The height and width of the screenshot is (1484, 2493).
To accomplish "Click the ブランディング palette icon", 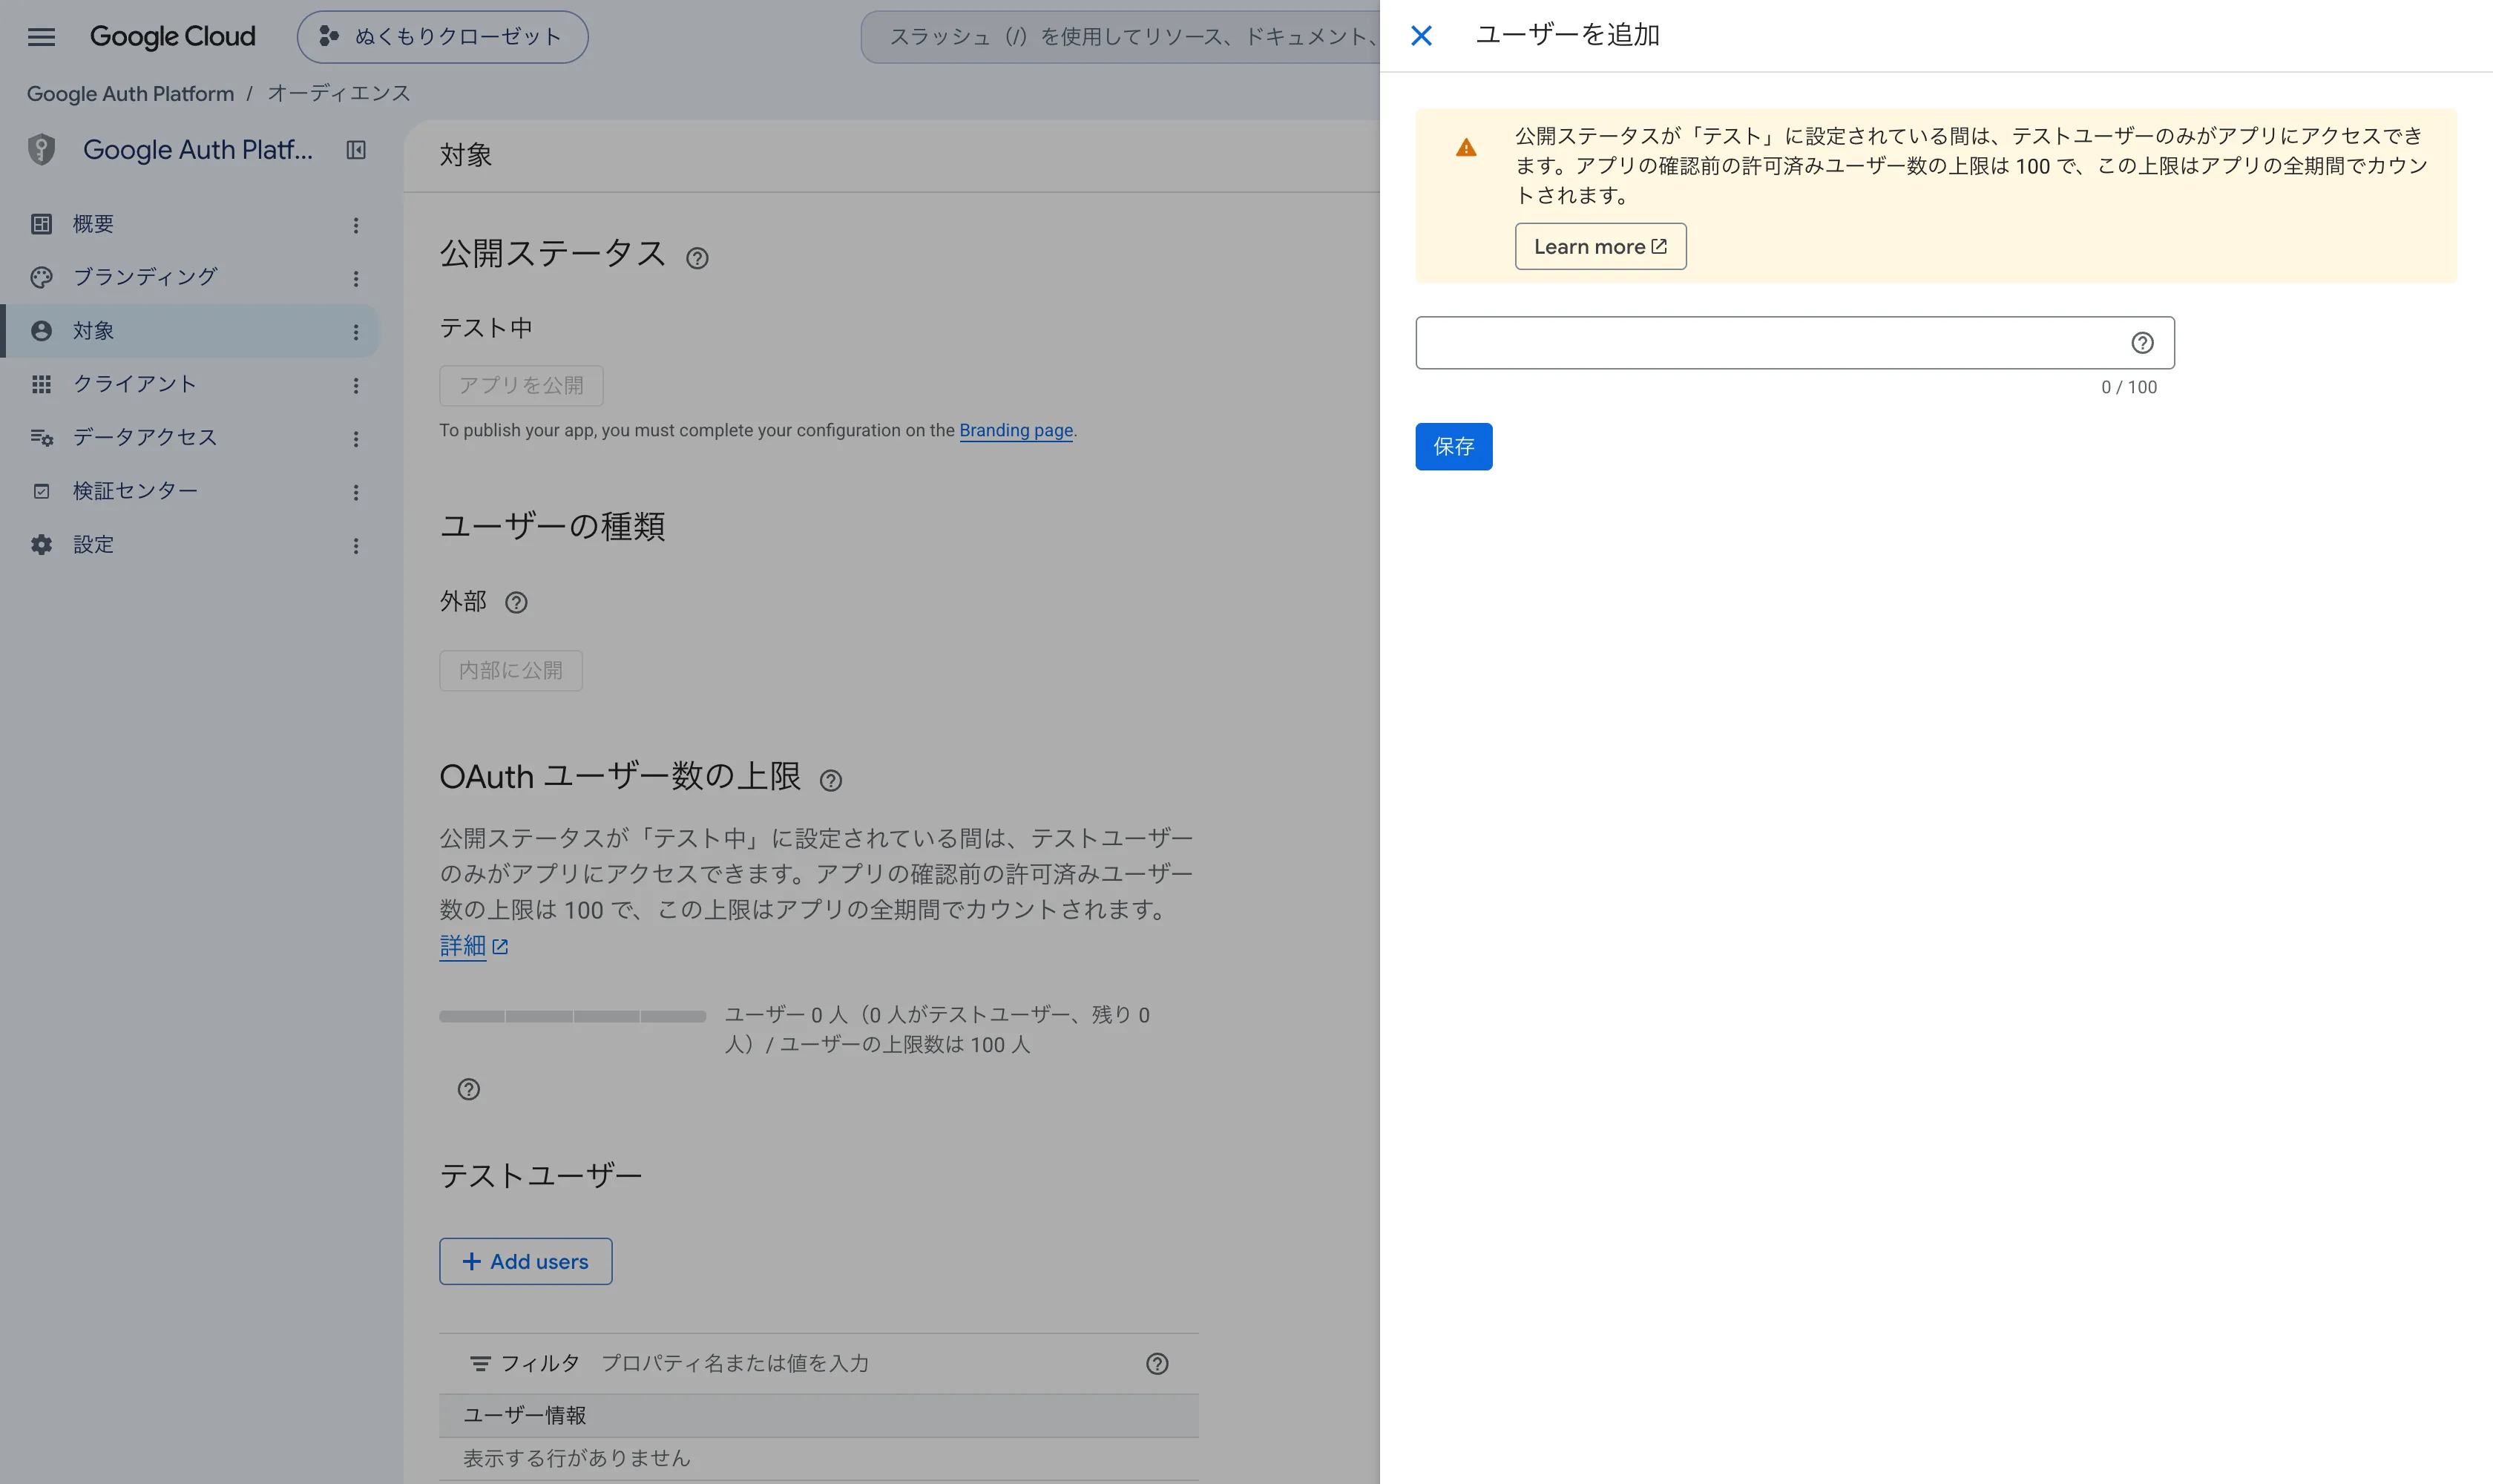I will pos(41,277).
